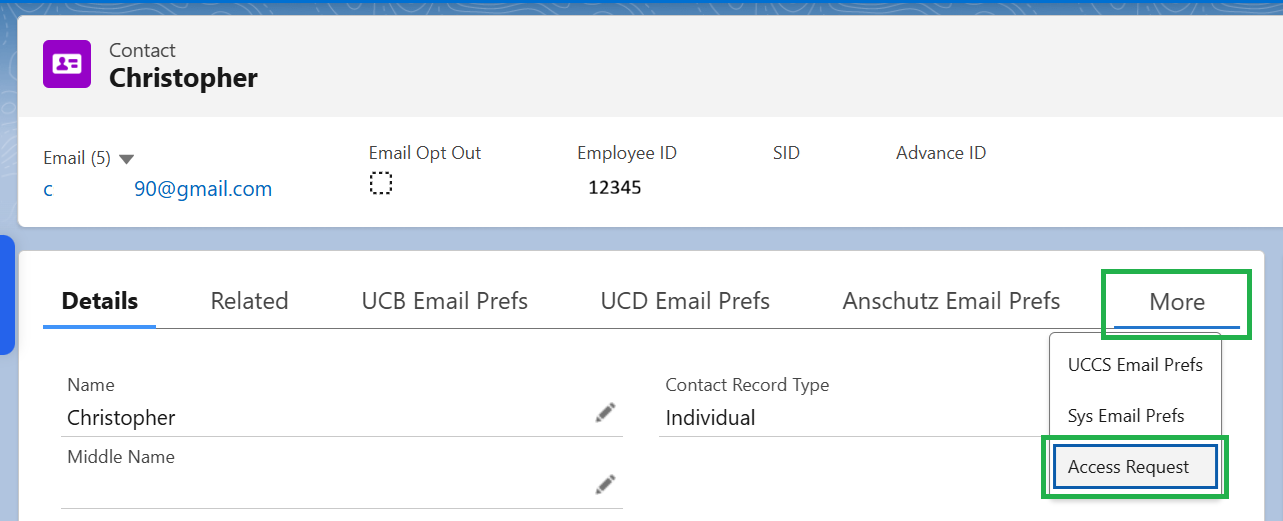Go to the UCD Email Prefs tab

click(x=685, y=301)
